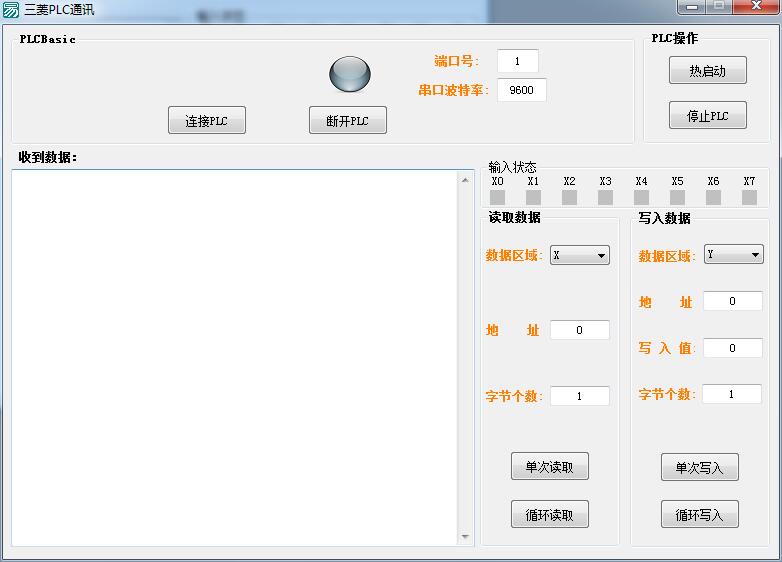This screenshot has height=562, width=782.
Task: Click the 端口号 label
Action: click(456, 61)
